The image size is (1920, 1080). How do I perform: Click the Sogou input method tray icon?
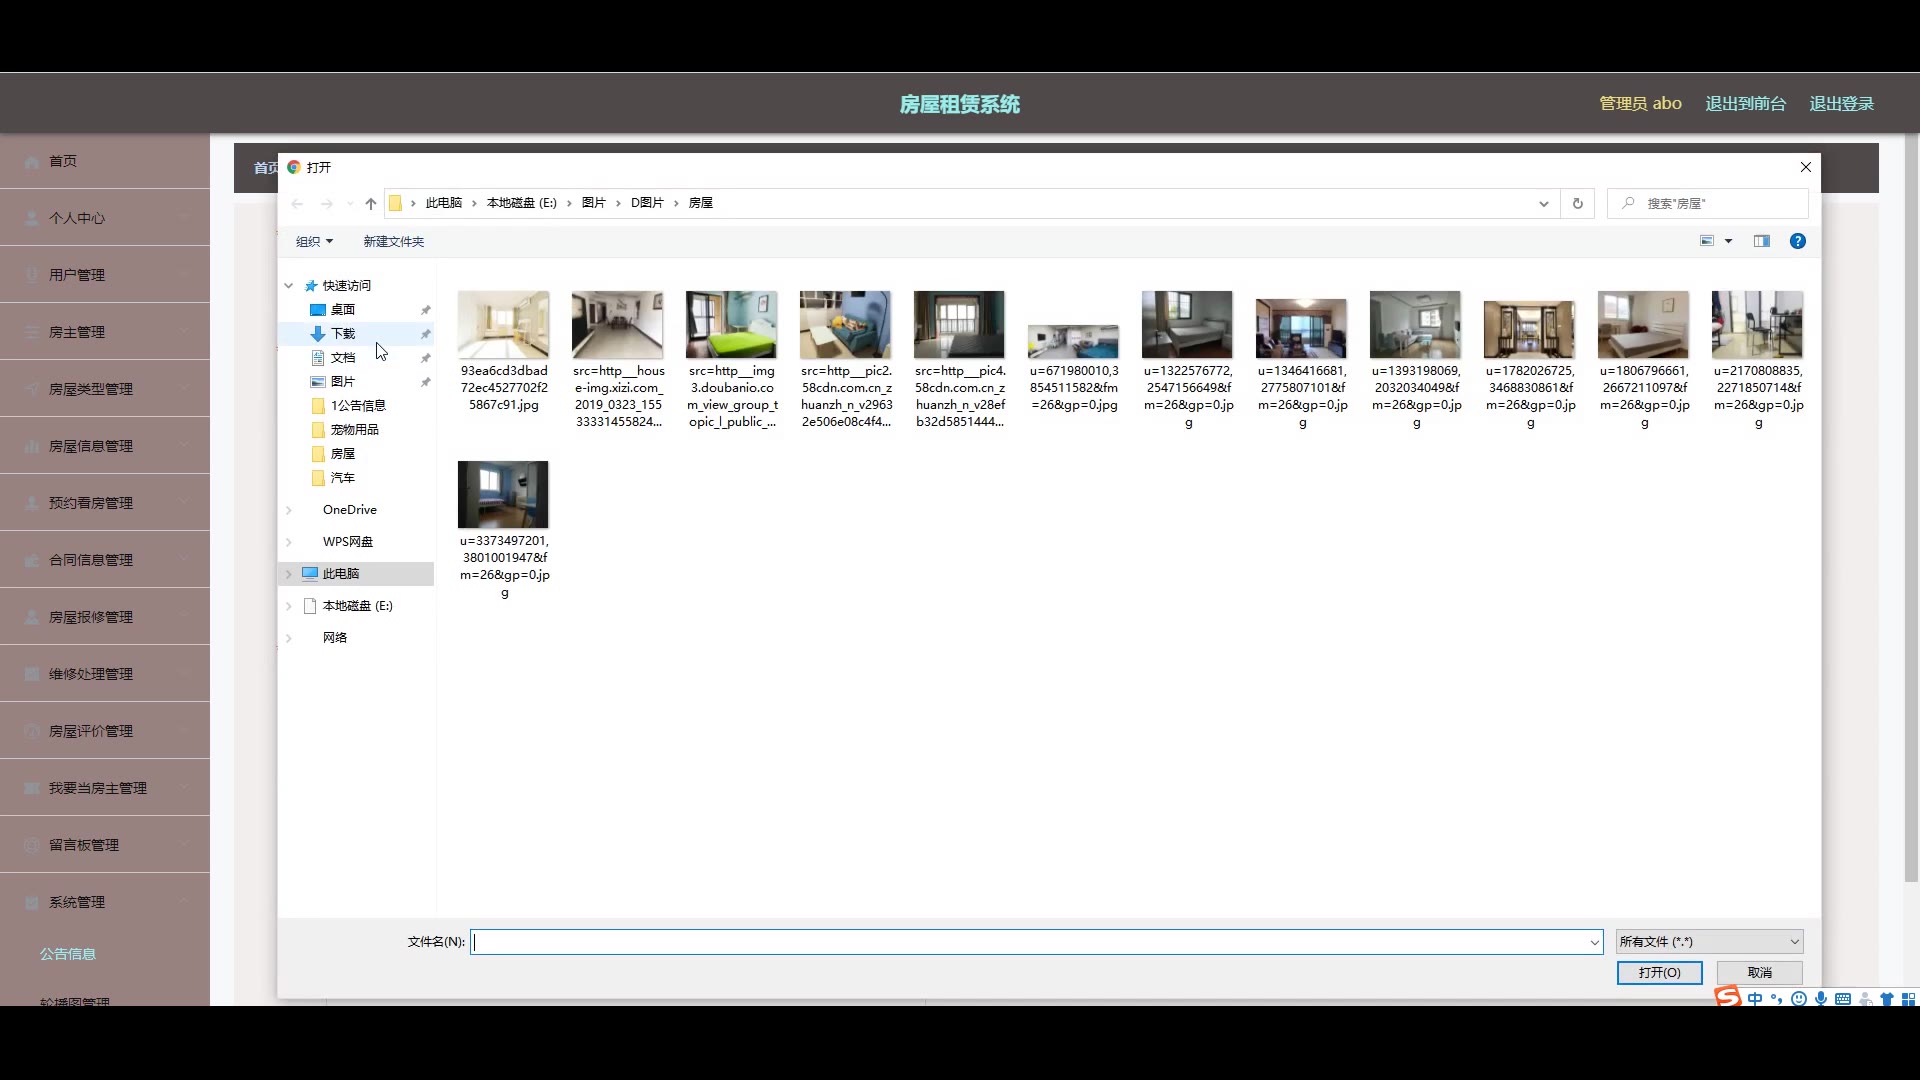[x=1728, y=997]
